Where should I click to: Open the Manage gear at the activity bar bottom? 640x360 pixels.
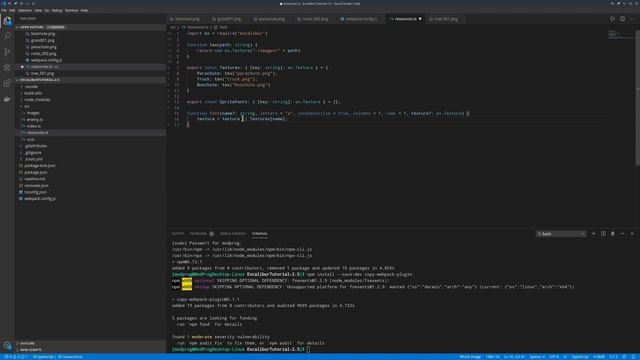[x=7, y=345]
